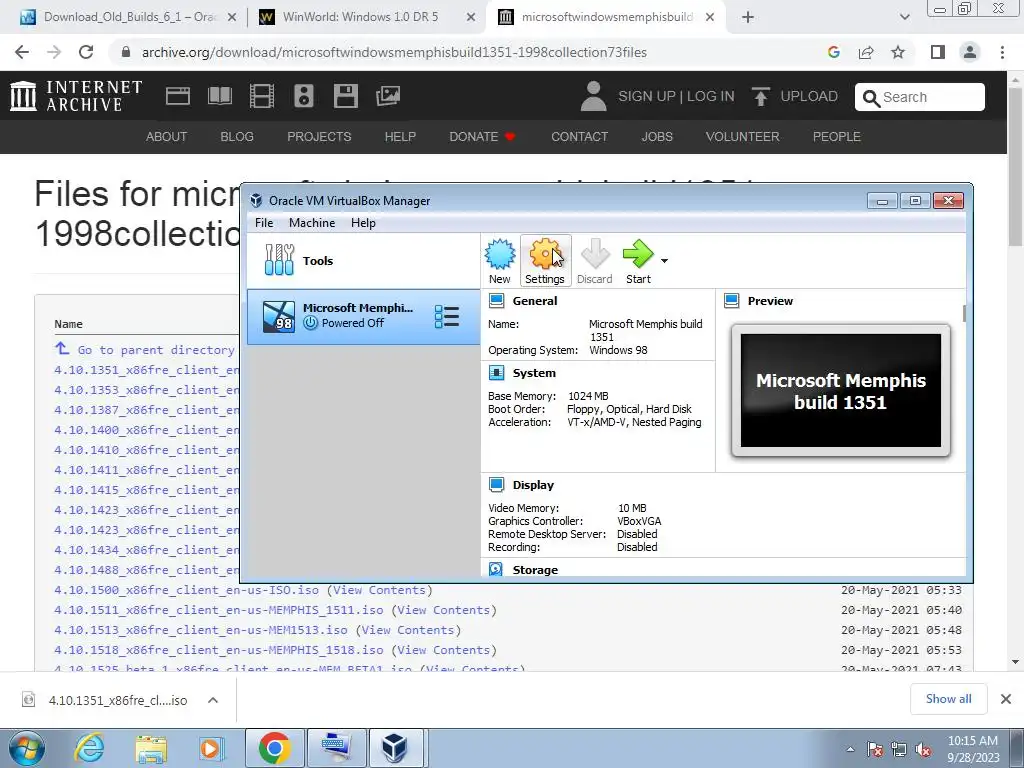This screenshot has width=1024, height=768.
Task: Click the Storage section disk icon
Action: point(496,569)
